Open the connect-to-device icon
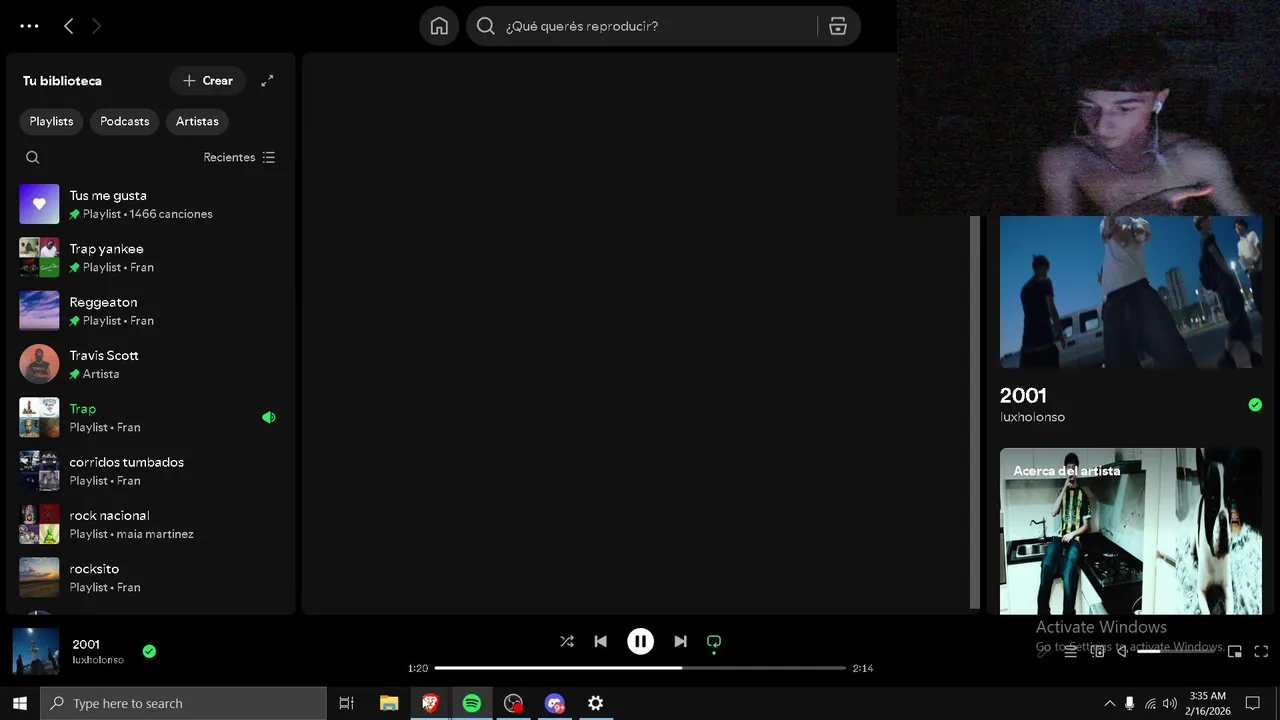1280x720 pixels. coord(1097,651)
